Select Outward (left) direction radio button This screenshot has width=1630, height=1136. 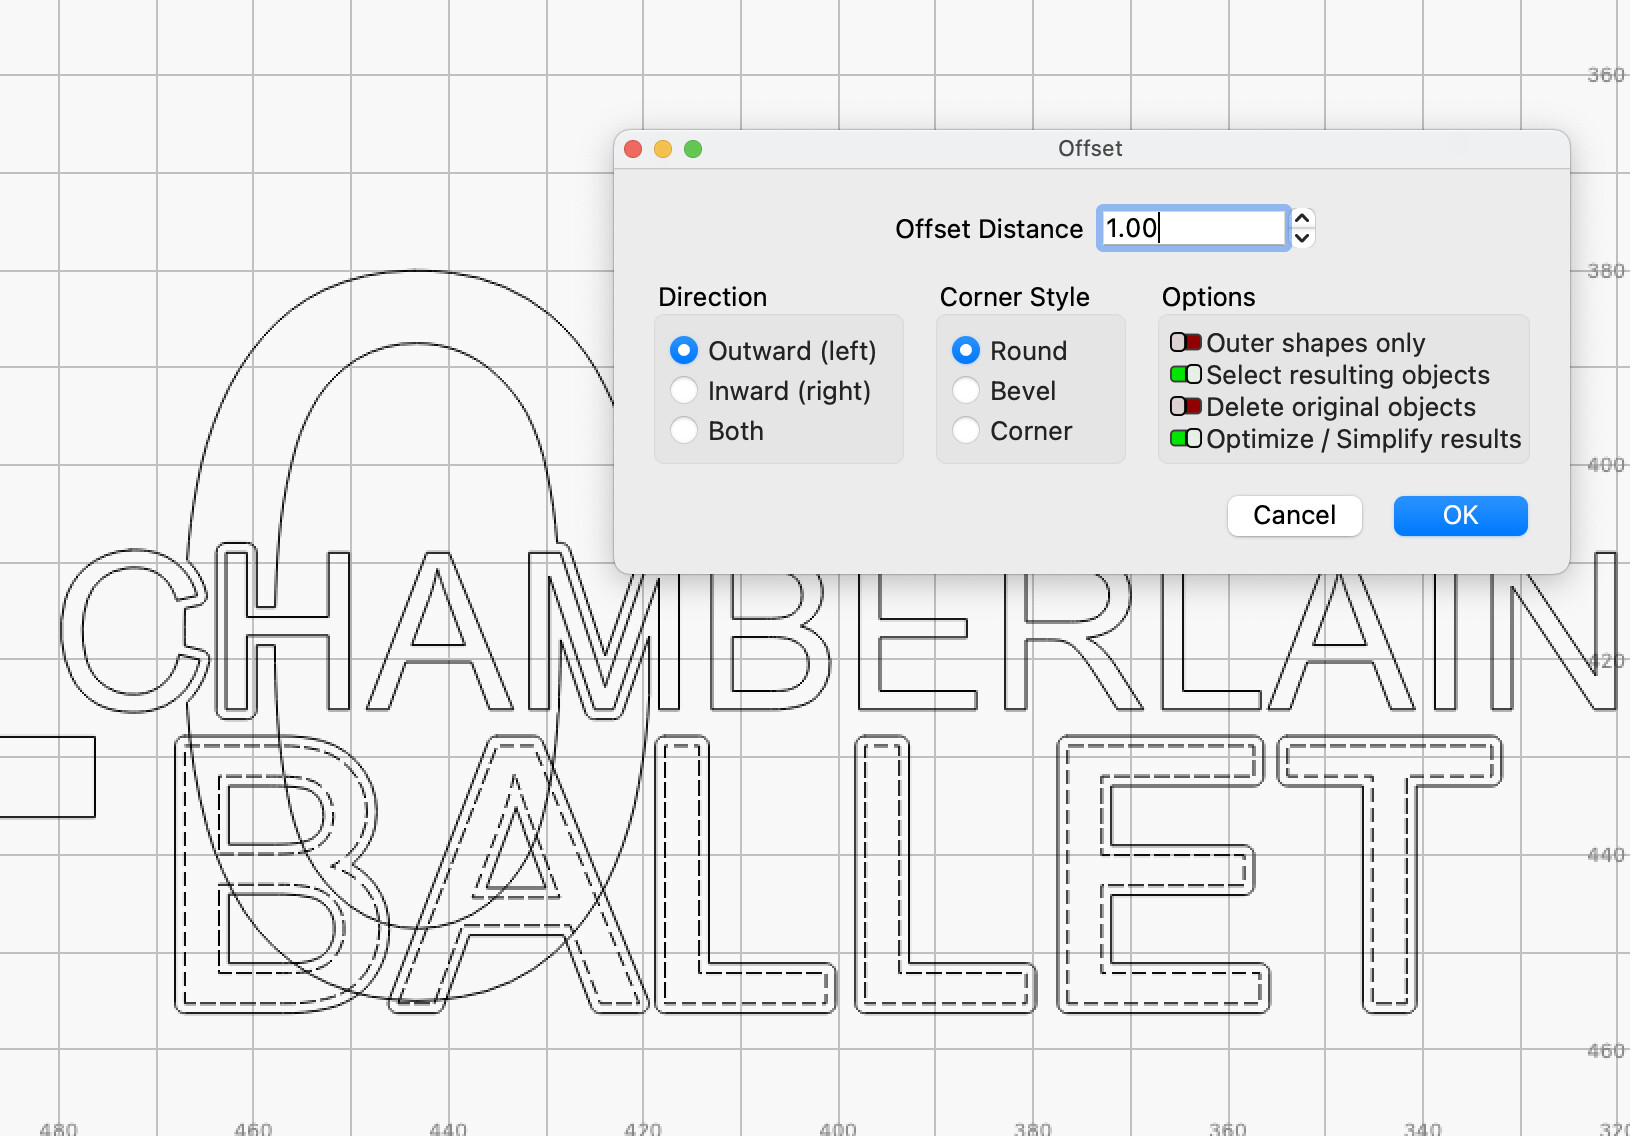(x=684, y=351)
